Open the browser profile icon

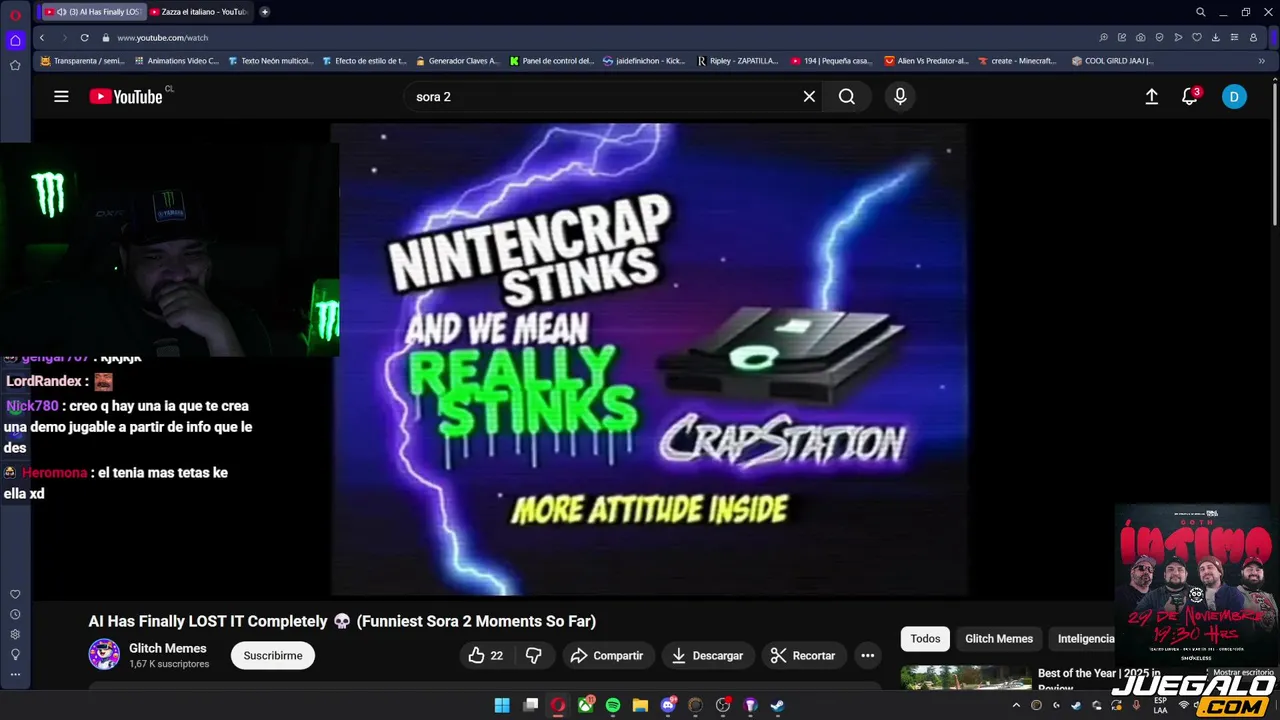tap(1255, 37)
